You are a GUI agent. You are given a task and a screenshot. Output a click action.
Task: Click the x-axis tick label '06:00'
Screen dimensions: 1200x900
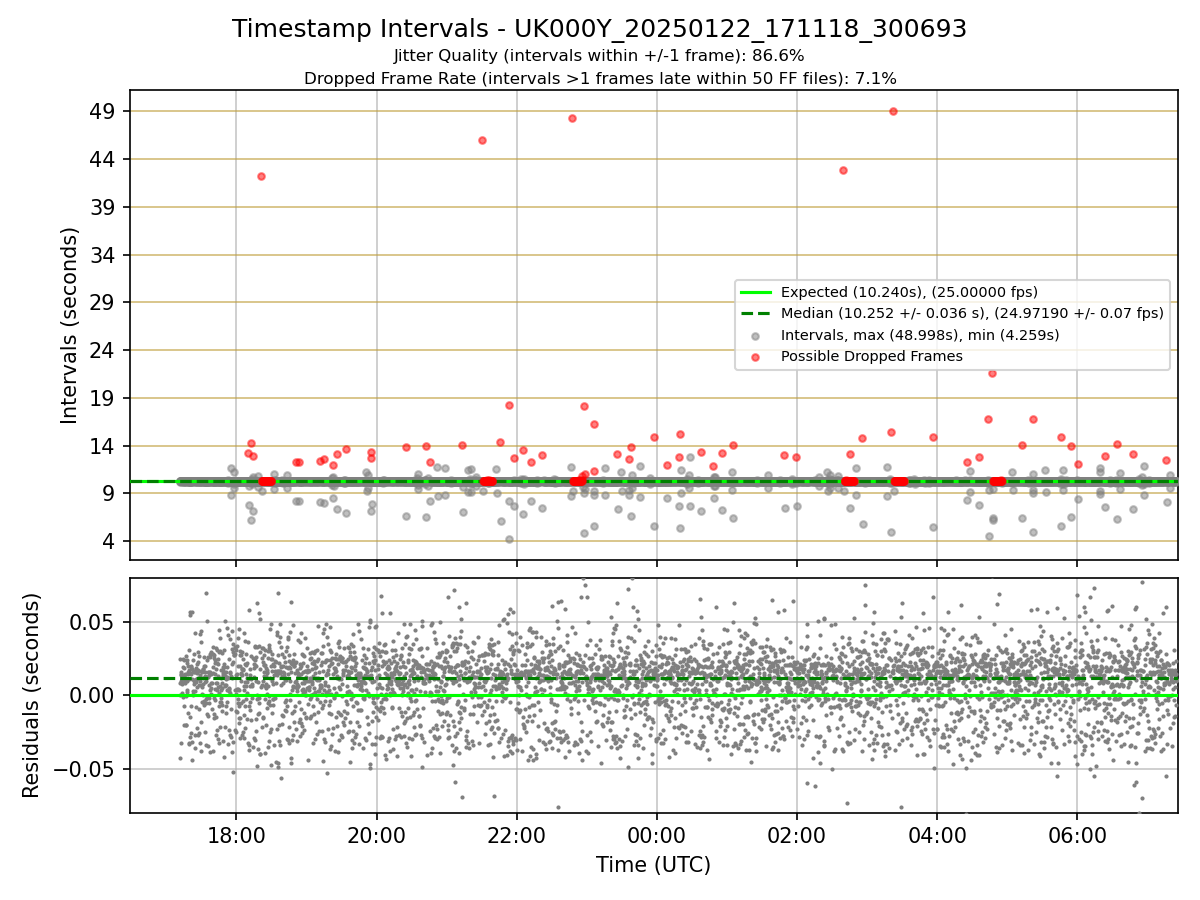pos(1076,835)
